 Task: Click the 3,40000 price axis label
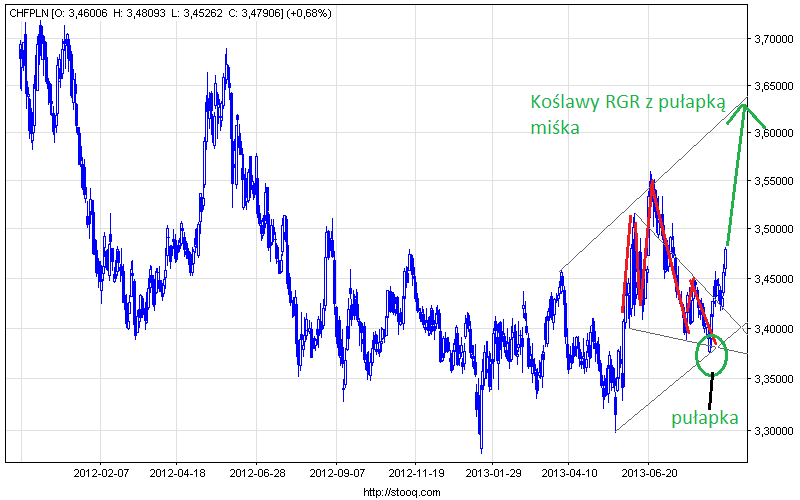773,329
